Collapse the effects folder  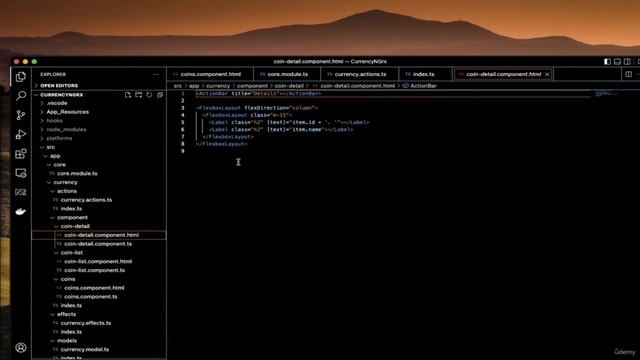click(99, 314)
